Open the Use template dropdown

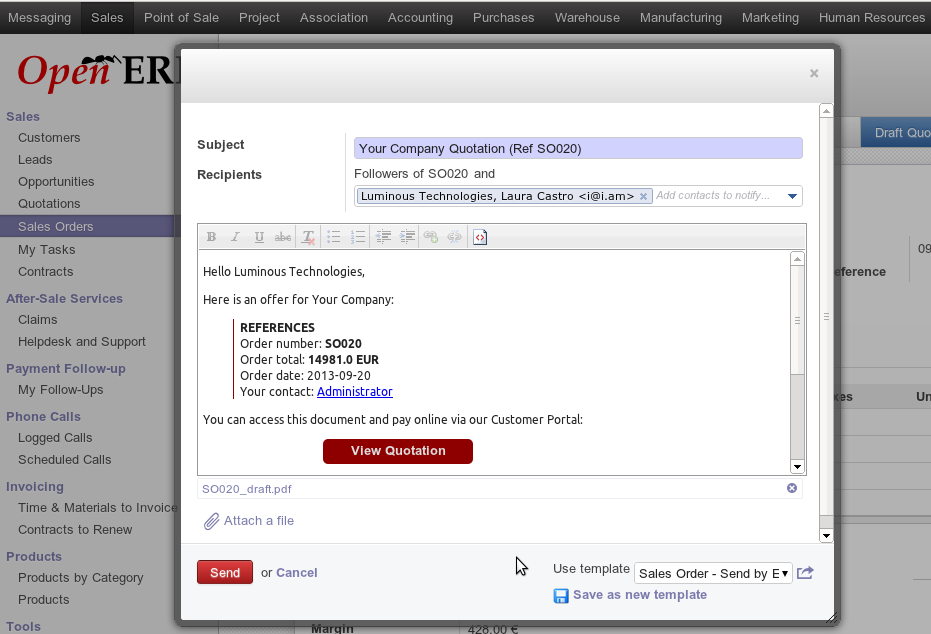point(713,573)
